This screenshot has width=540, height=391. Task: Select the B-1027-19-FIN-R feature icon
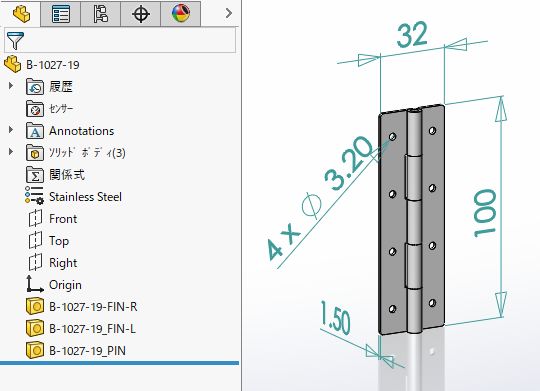coord(35,306)
